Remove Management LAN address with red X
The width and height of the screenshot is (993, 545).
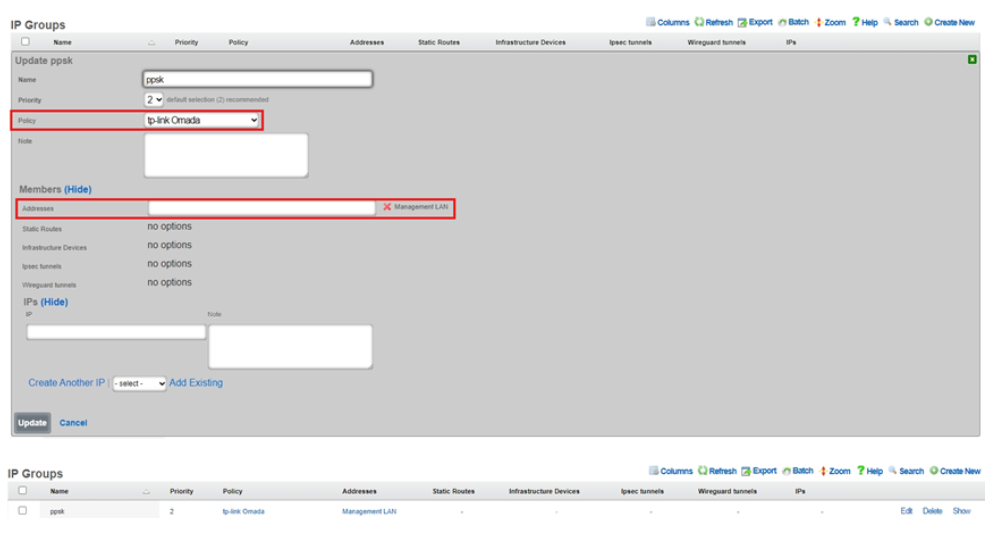(387, 207)
